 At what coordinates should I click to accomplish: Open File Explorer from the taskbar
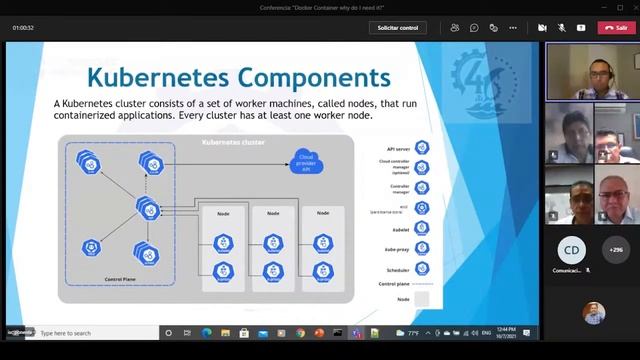[225, 333]
